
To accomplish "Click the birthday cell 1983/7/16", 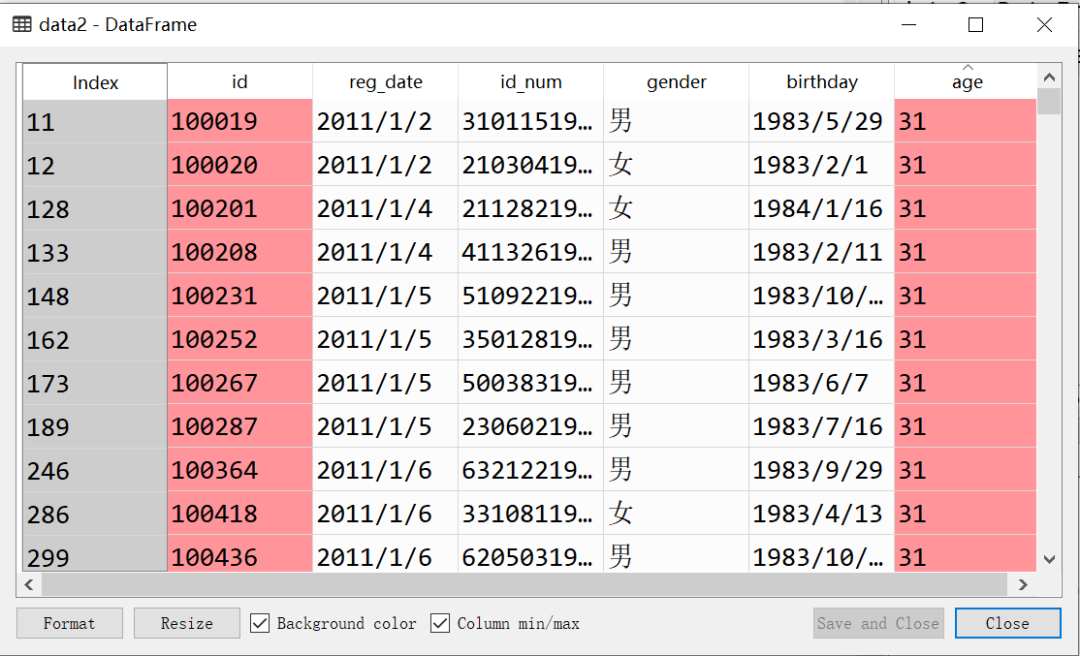I will click(x=821, y=427).
